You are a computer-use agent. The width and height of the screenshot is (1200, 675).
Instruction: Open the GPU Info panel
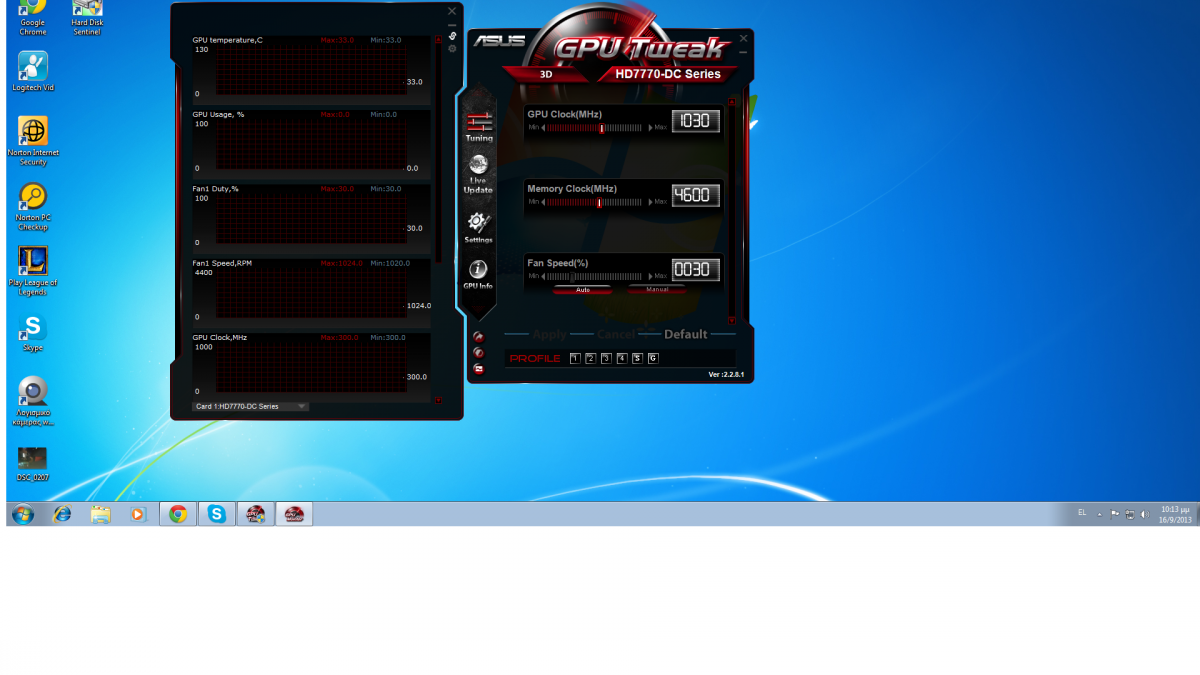point(478,274)
